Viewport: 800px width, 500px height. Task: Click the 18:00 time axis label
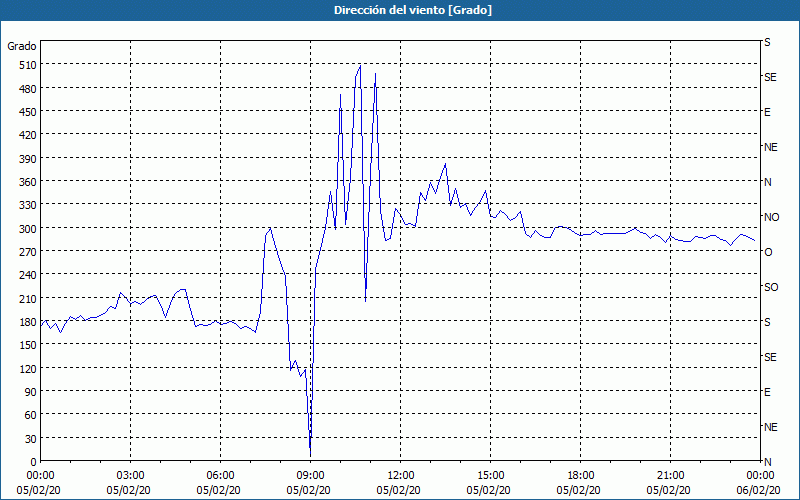click(x=581, y=476)
